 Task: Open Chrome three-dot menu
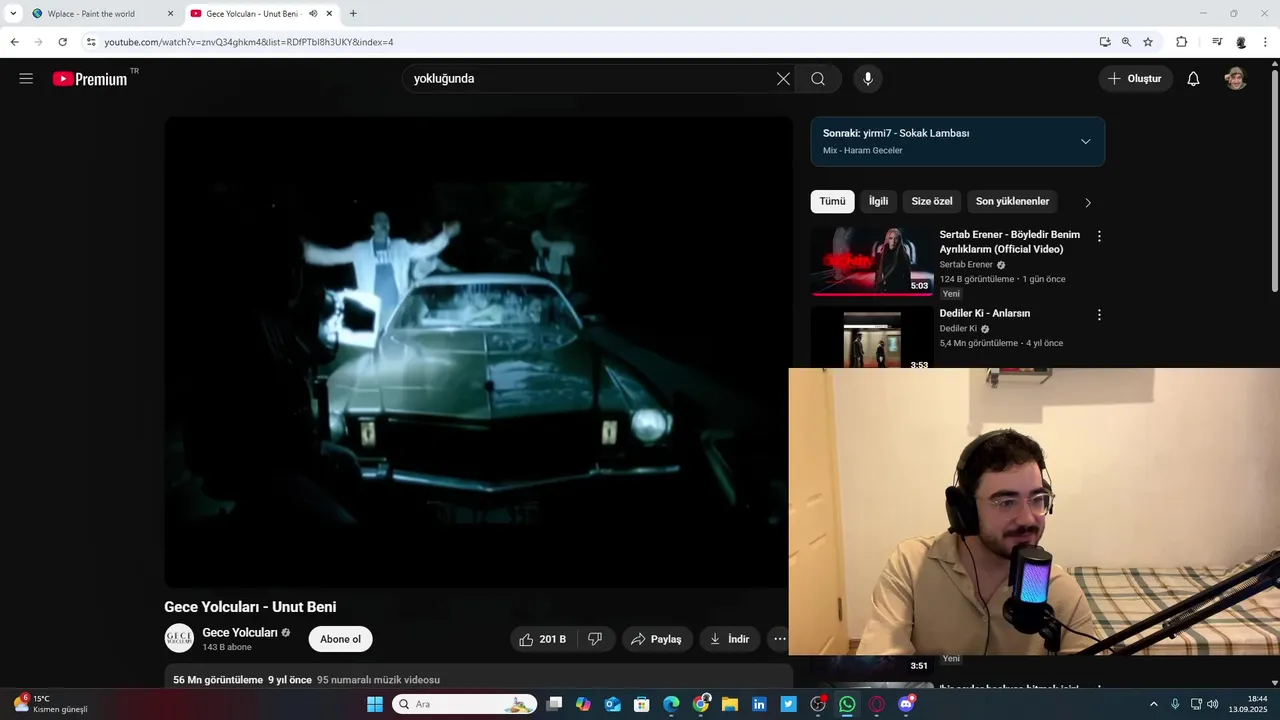click(x=1266, y=42)
